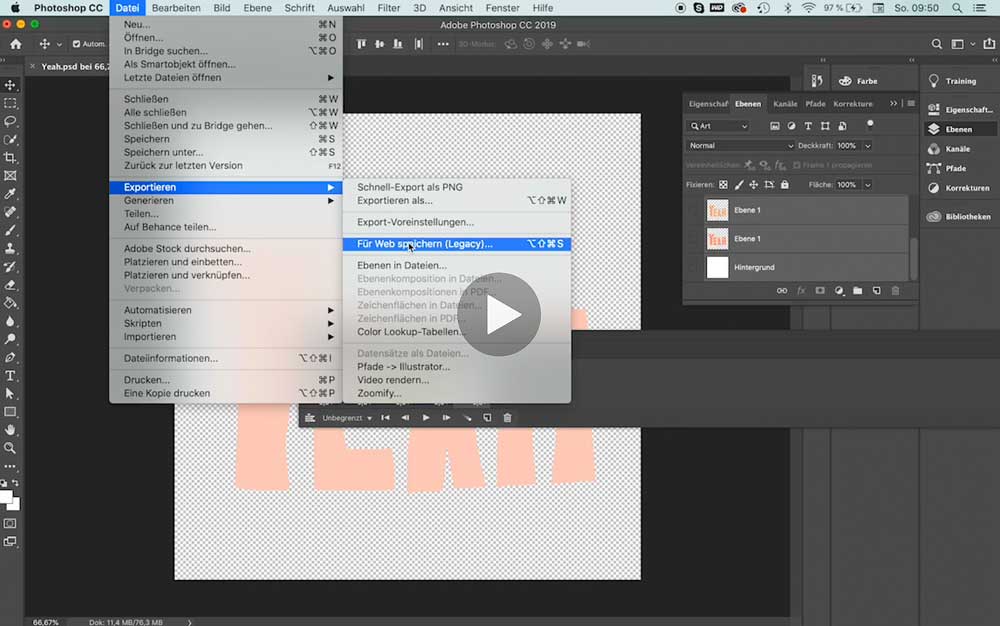
Task: Open the Normal blending mode dropdown
Action: (x=740, y=145)
